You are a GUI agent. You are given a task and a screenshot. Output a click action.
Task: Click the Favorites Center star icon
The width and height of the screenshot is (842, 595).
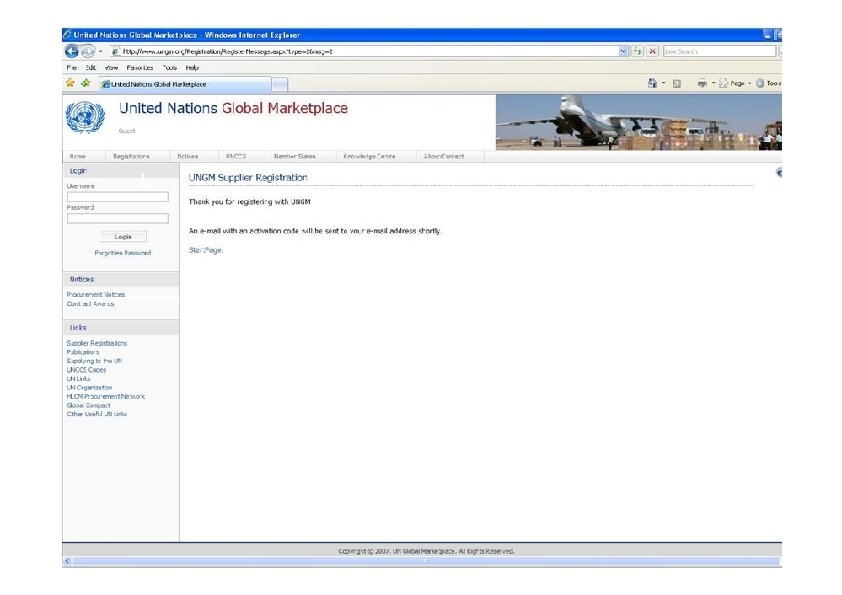(x=70, y=83)
